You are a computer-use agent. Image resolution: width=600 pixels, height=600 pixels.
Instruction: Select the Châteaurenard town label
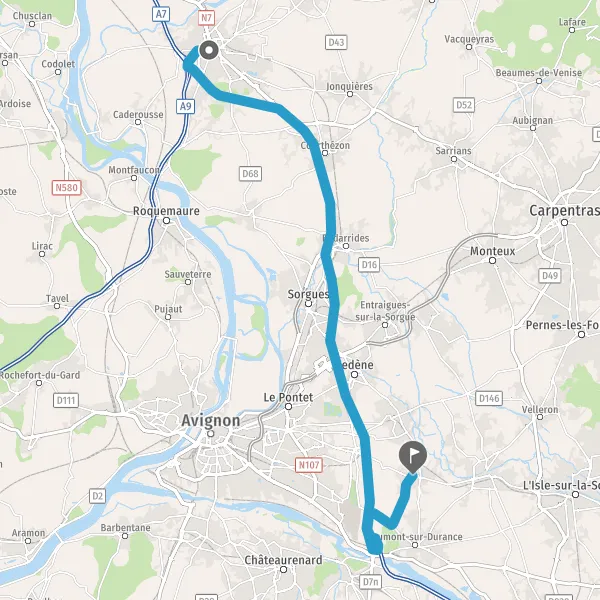click(x=284, y=560)
